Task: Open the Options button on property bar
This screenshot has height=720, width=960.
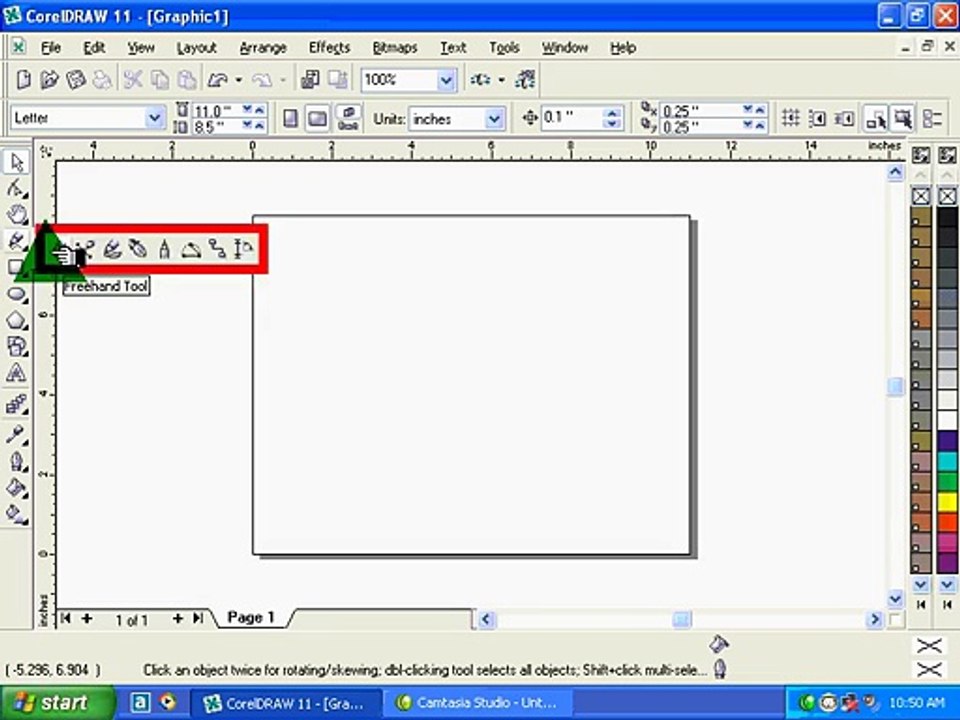Action: click(x=932, y=119)
